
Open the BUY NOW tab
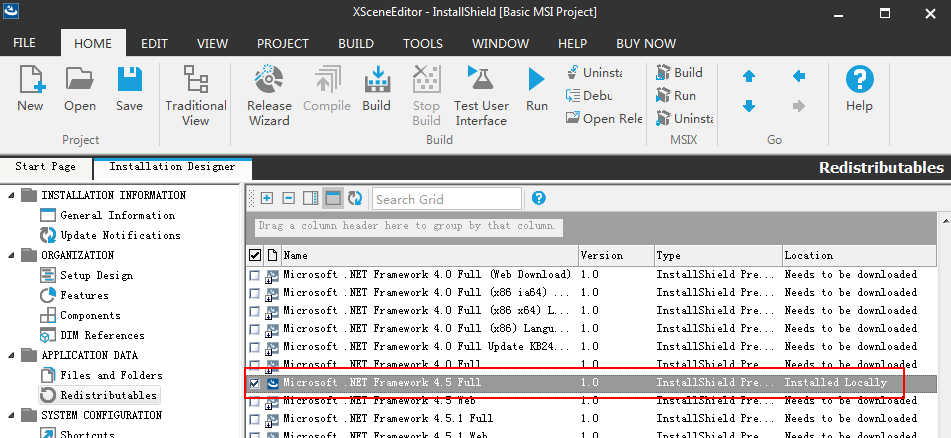(646, 44)
